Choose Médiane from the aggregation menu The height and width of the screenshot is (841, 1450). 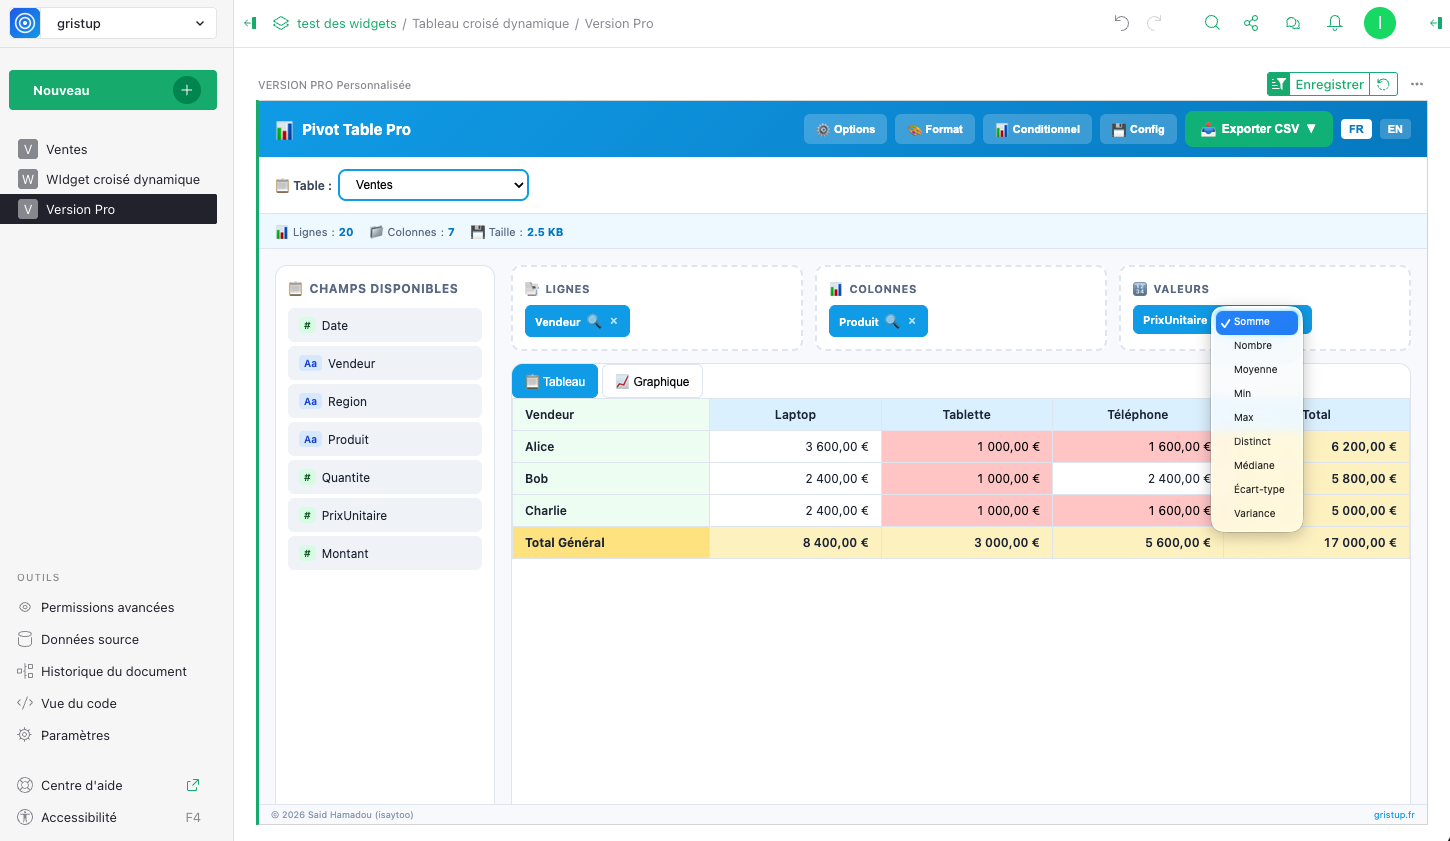tap(1254, 466)
